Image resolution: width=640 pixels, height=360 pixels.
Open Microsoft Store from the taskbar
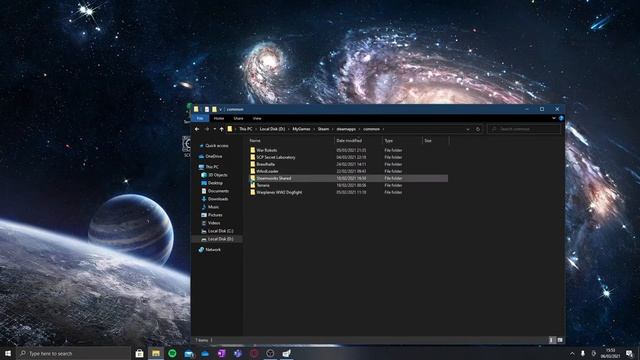[x=139, y=353]
